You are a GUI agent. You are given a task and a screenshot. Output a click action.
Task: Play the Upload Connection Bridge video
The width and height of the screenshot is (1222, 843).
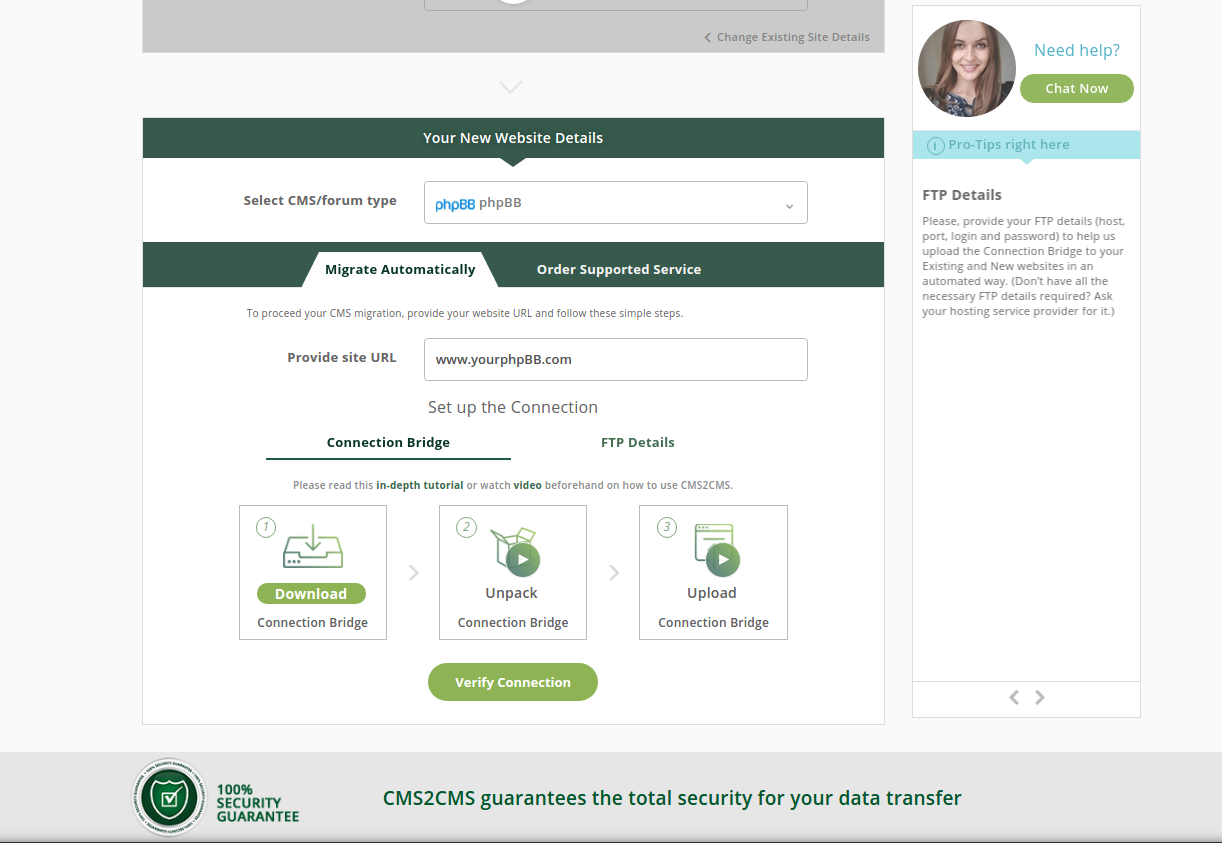tap(723, 560)
